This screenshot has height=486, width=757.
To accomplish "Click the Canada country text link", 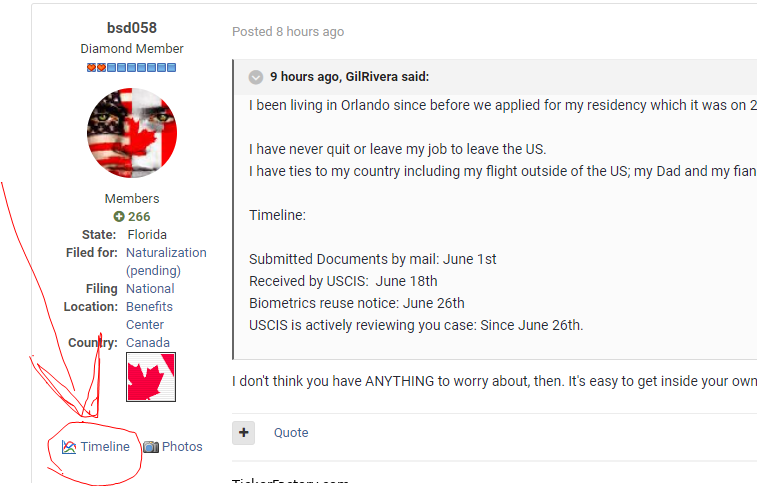I will pyautogui.click(x=148, y=343).
